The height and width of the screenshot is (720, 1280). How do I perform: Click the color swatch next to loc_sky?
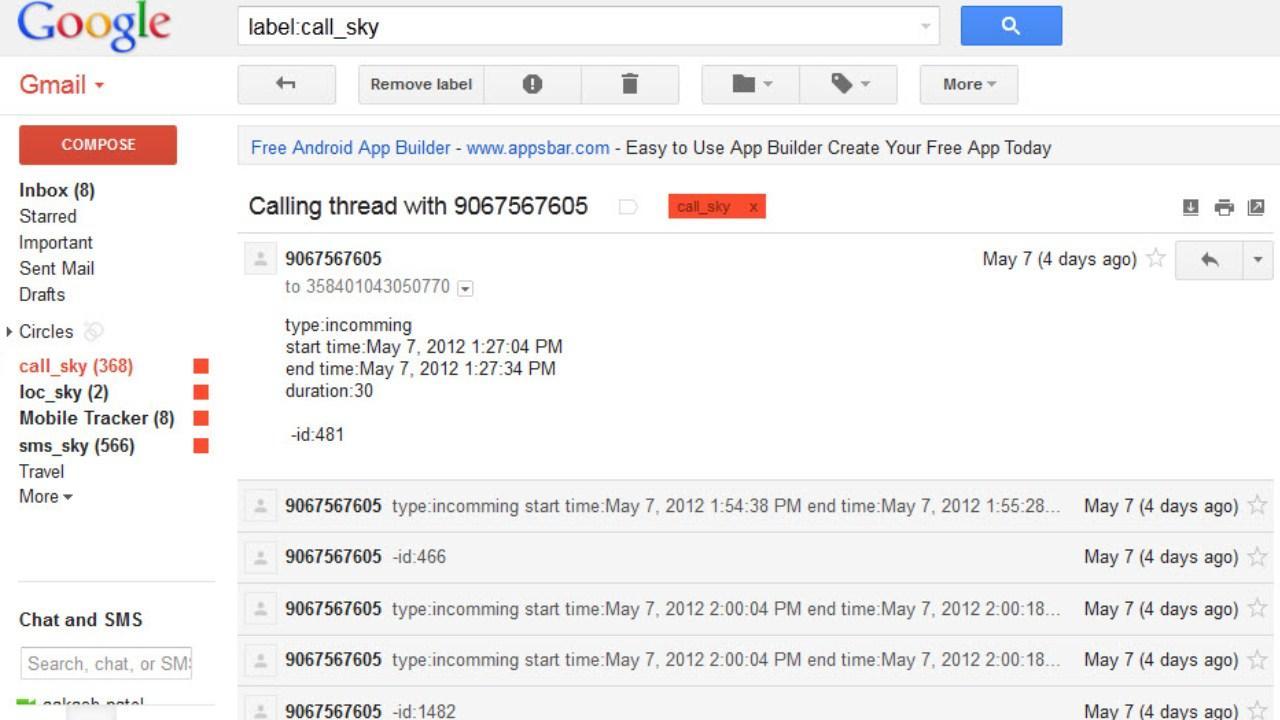(201, 392)
